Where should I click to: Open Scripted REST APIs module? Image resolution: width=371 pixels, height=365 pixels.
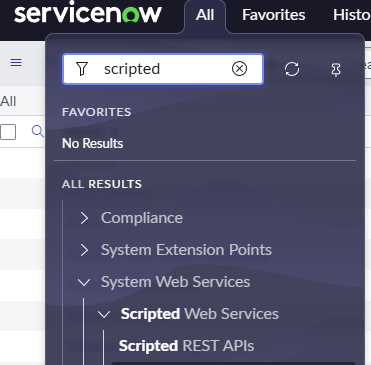click(x=186, y=346)
